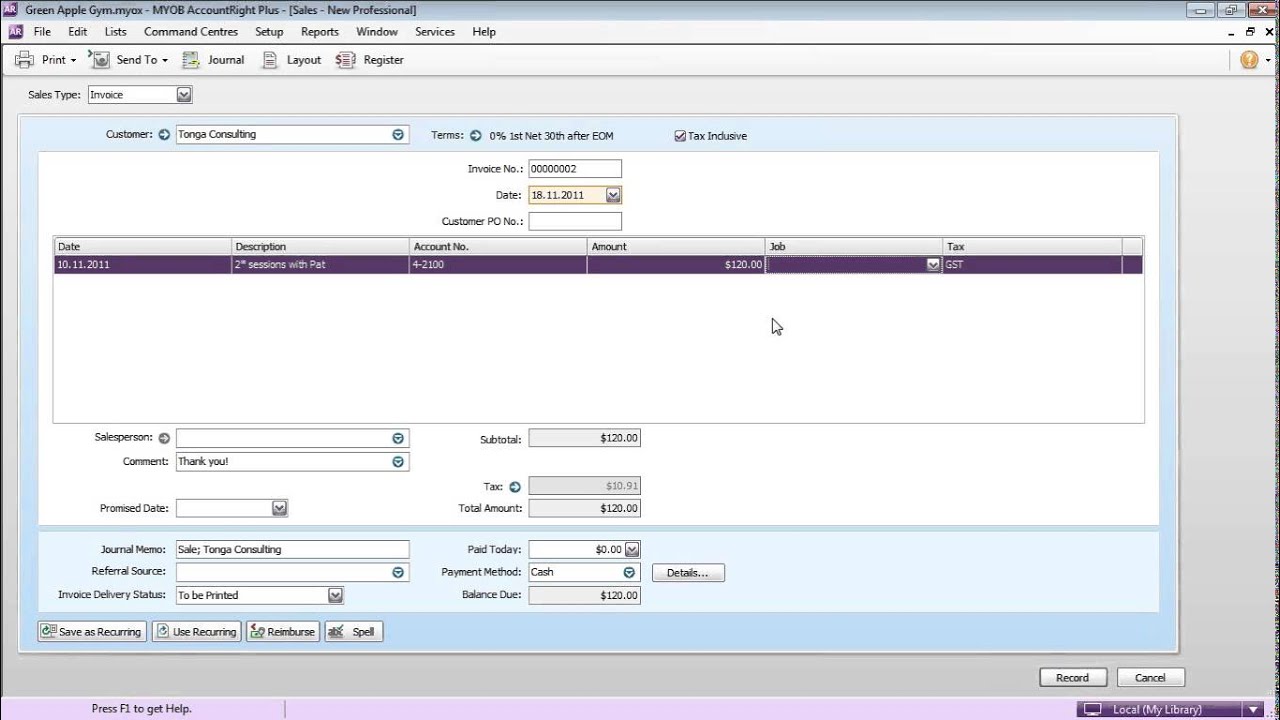Expand the Customer selection list
1280x720 pixels.
(x=398, y=135)
